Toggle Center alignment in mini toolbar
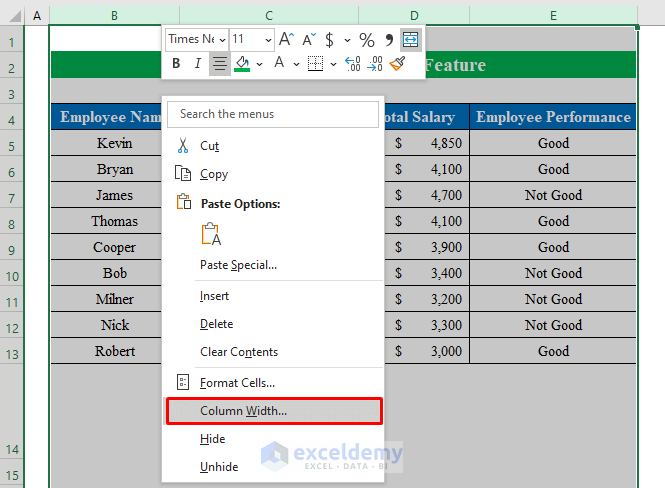Screen dimensions: 665x488 point(220,64)
